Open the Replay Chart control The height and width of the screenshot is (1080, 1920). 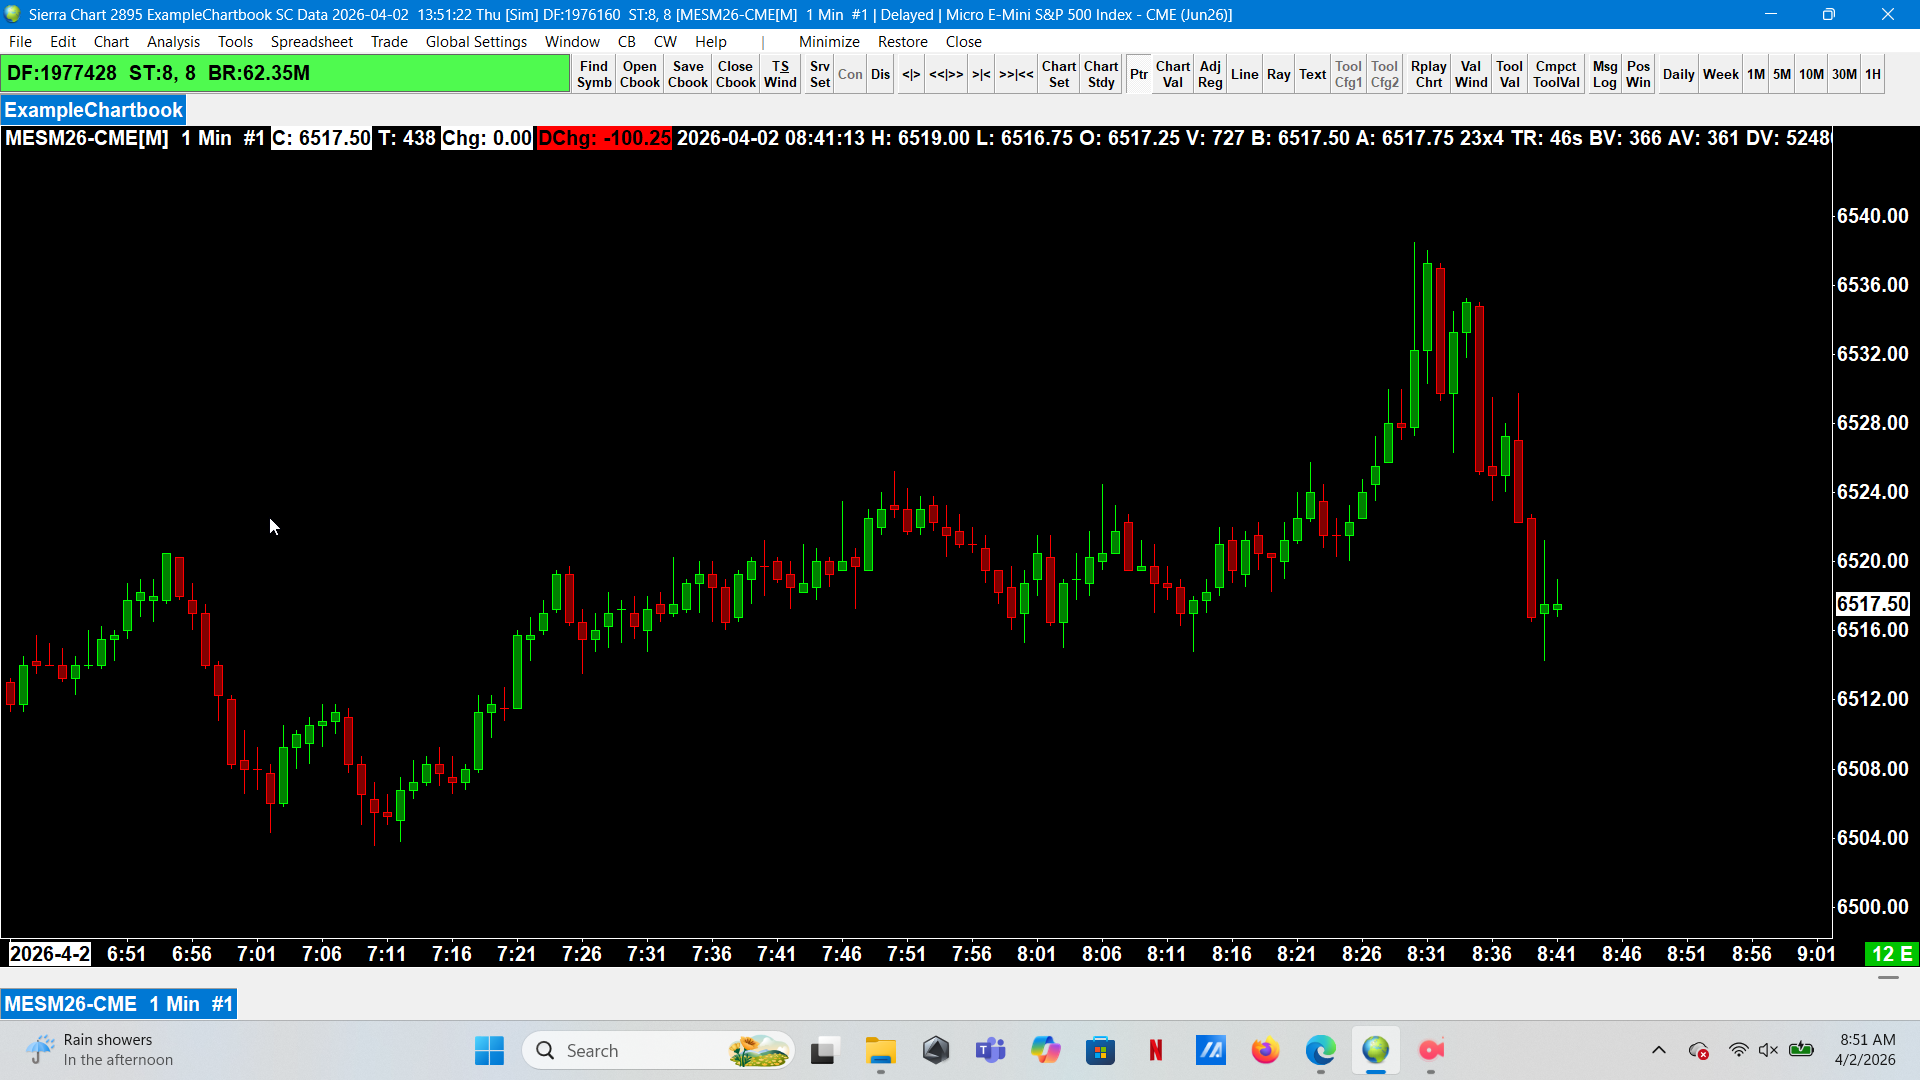pyautogui.click(x=1428, y=74)
